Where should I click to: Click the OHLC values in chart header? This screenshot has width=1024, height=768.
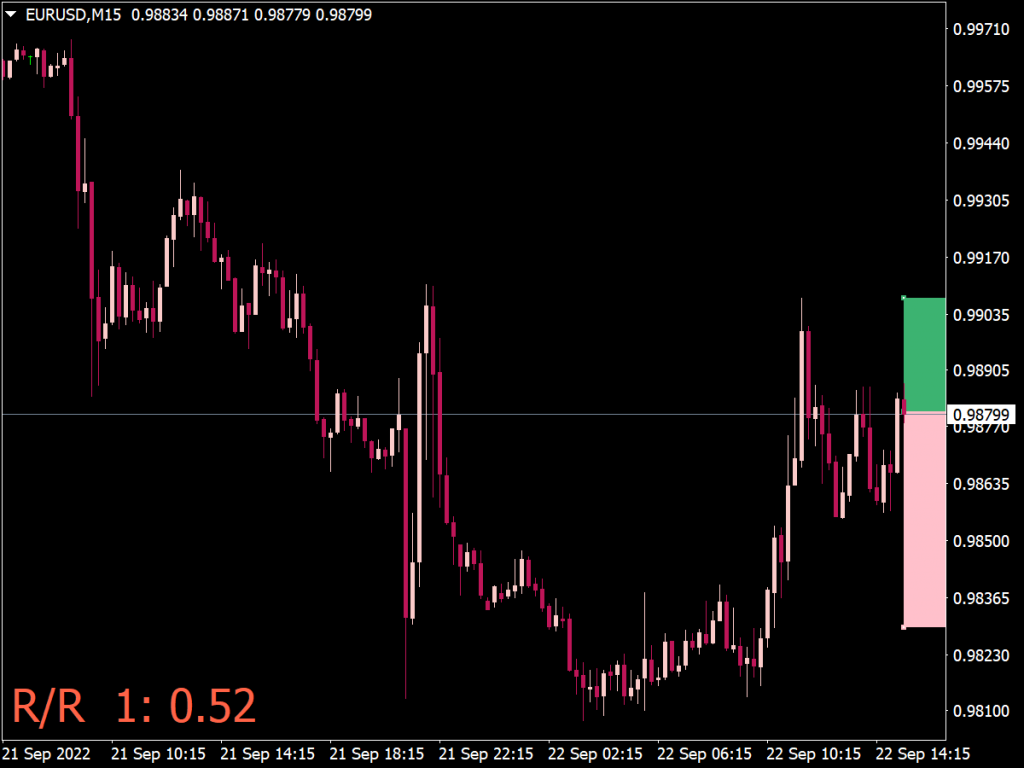click(x=214, y=15)
